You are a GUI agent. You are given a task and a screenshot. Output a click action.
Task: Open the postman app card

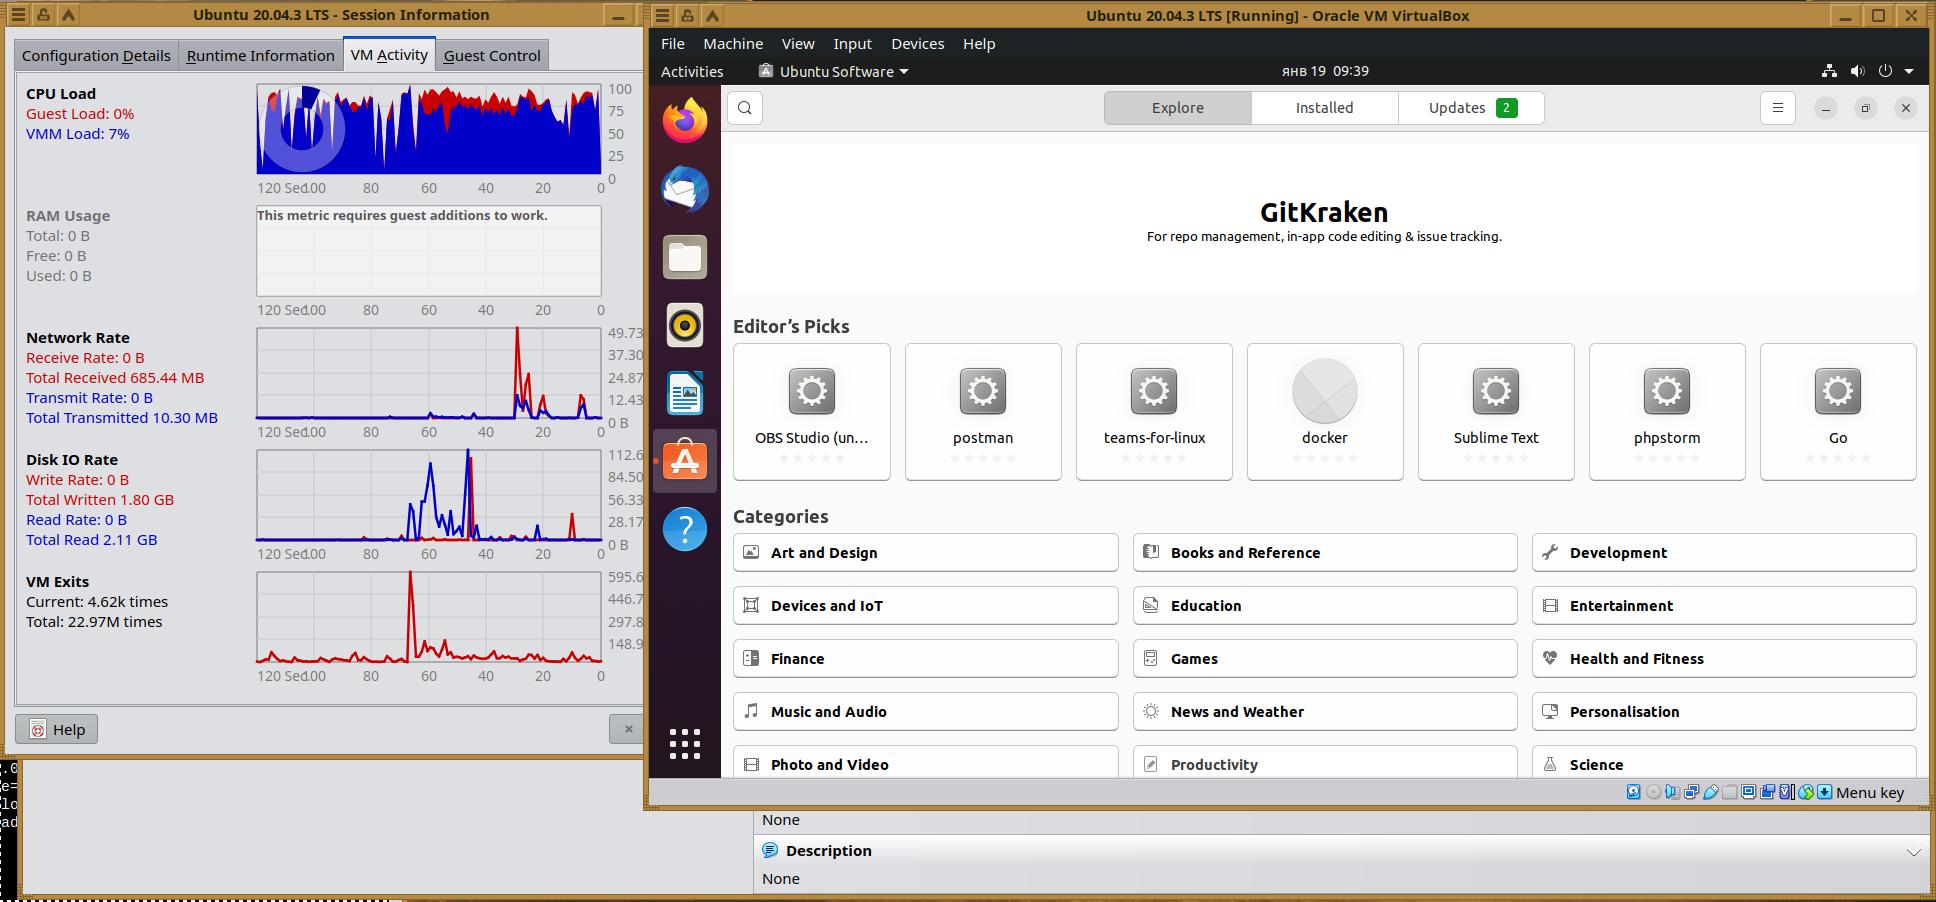(983, 412)
